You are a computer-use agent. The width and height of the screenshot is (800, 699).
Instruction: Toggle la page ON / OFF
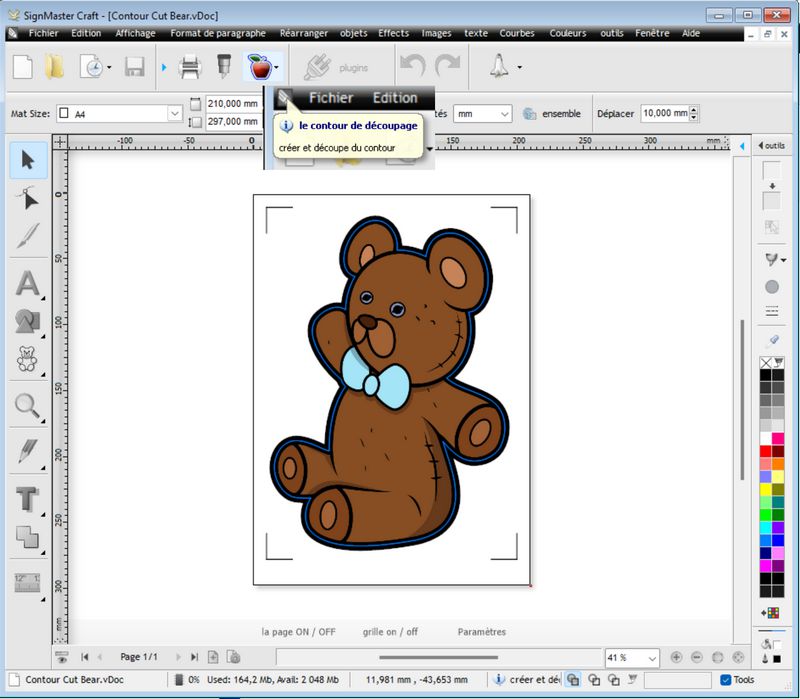298,632
